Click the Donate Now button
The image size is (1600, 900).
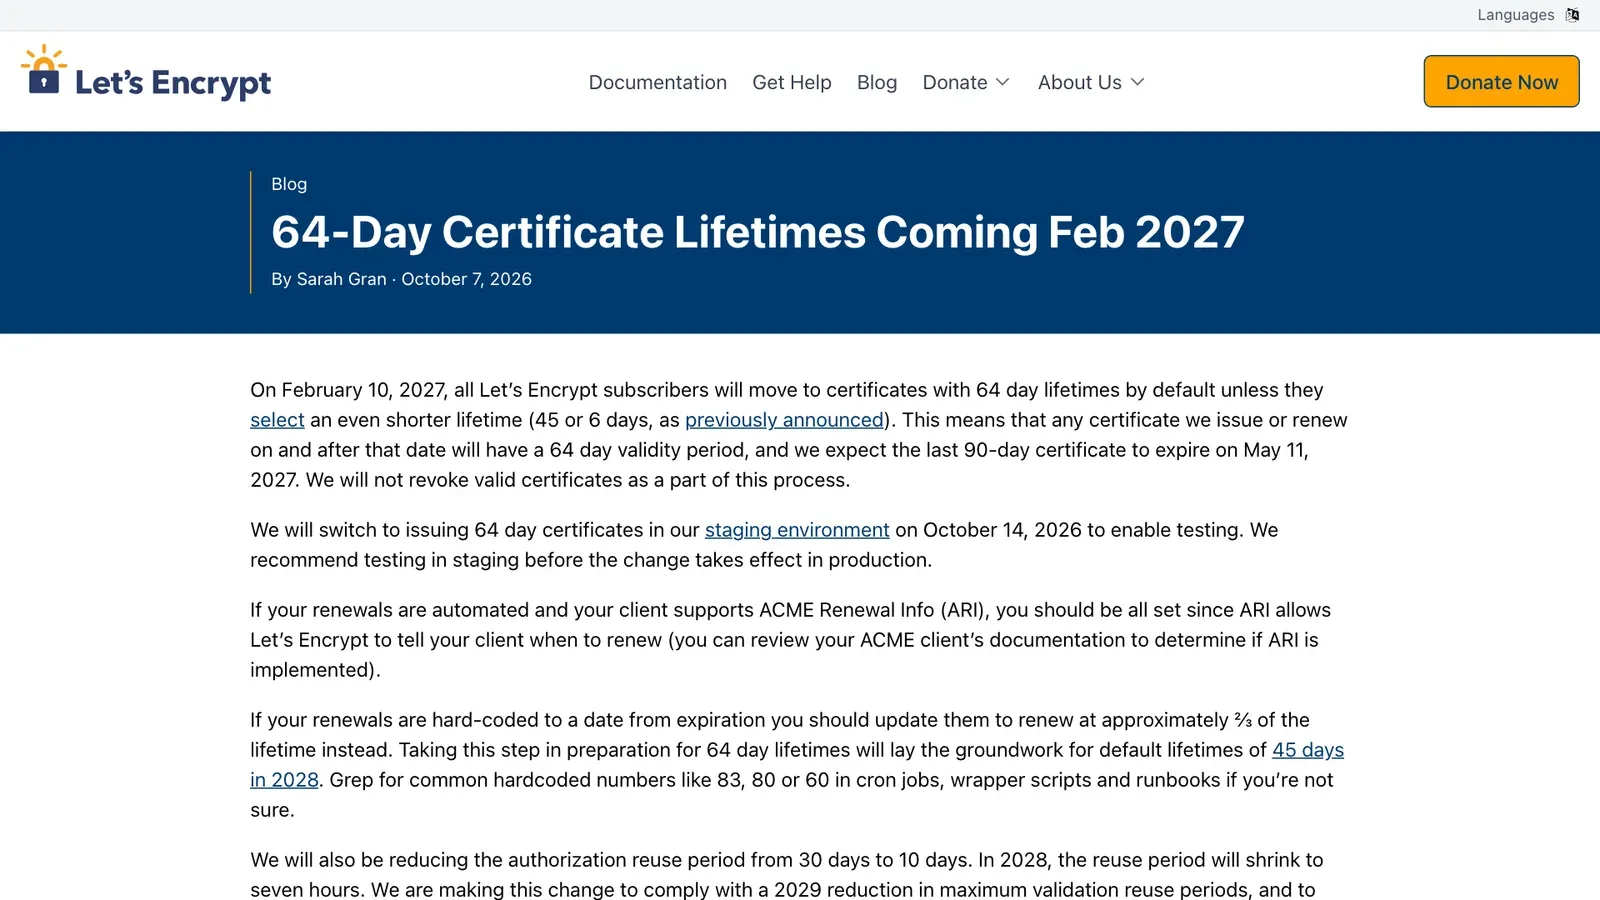pyautogui.click(x=1502, y=82)
